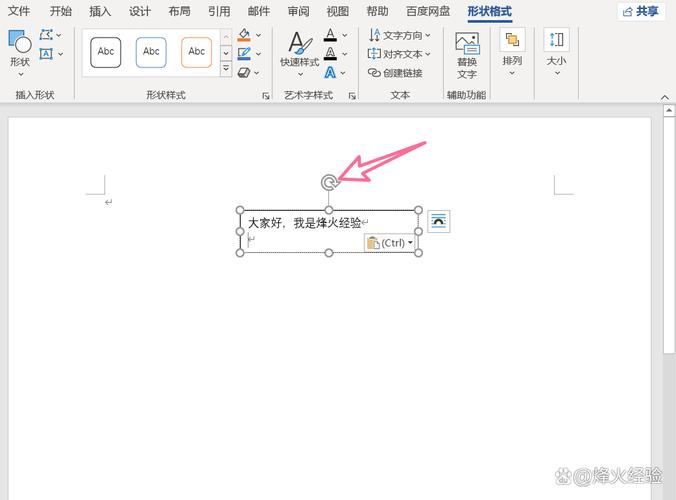The image size is (676, 500).
Task: Switch to the 审阅 tab
Action: tap(298, 11)
